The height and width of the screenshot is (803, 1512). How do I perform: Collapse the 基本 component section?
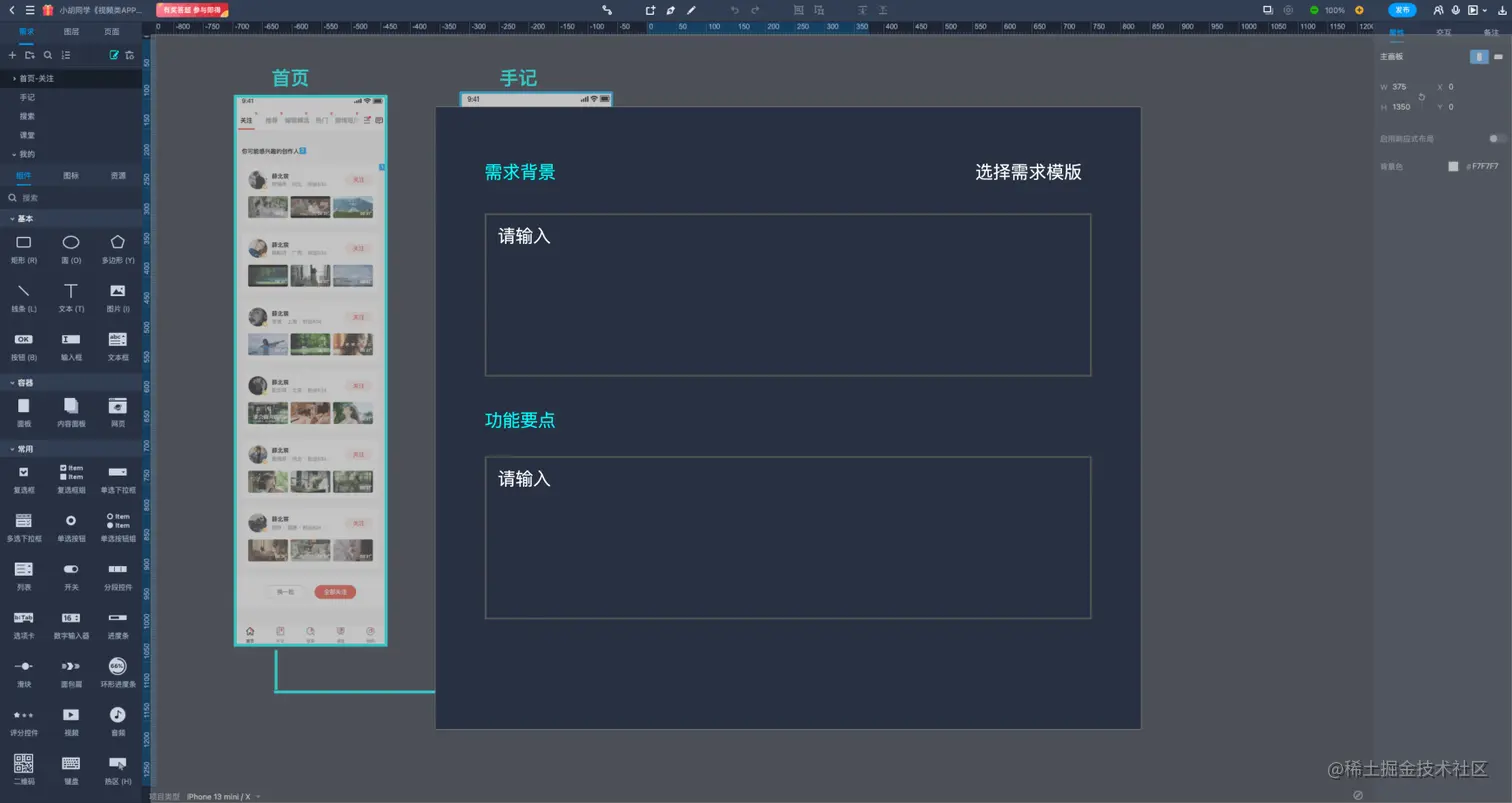point(12,219)
